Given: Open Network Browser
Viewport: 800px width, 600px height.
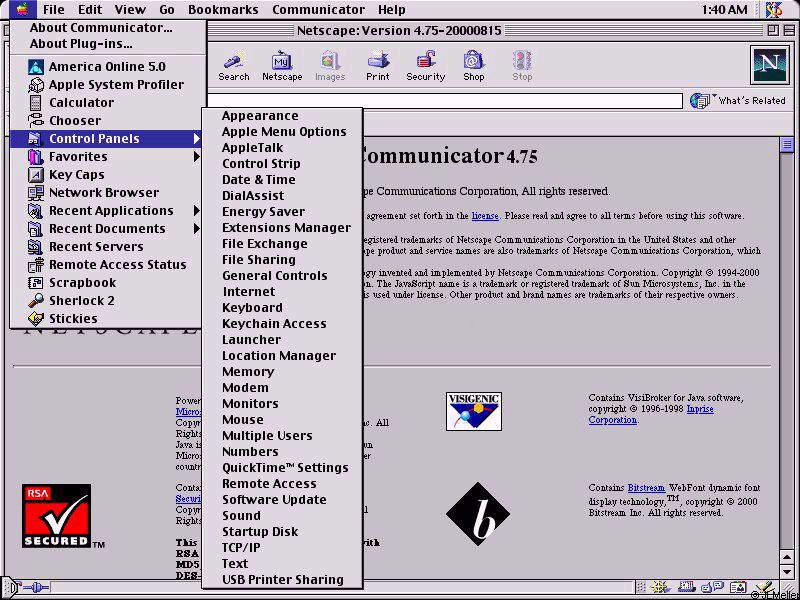Looking at the screenshot, I should tap(105, 192).
